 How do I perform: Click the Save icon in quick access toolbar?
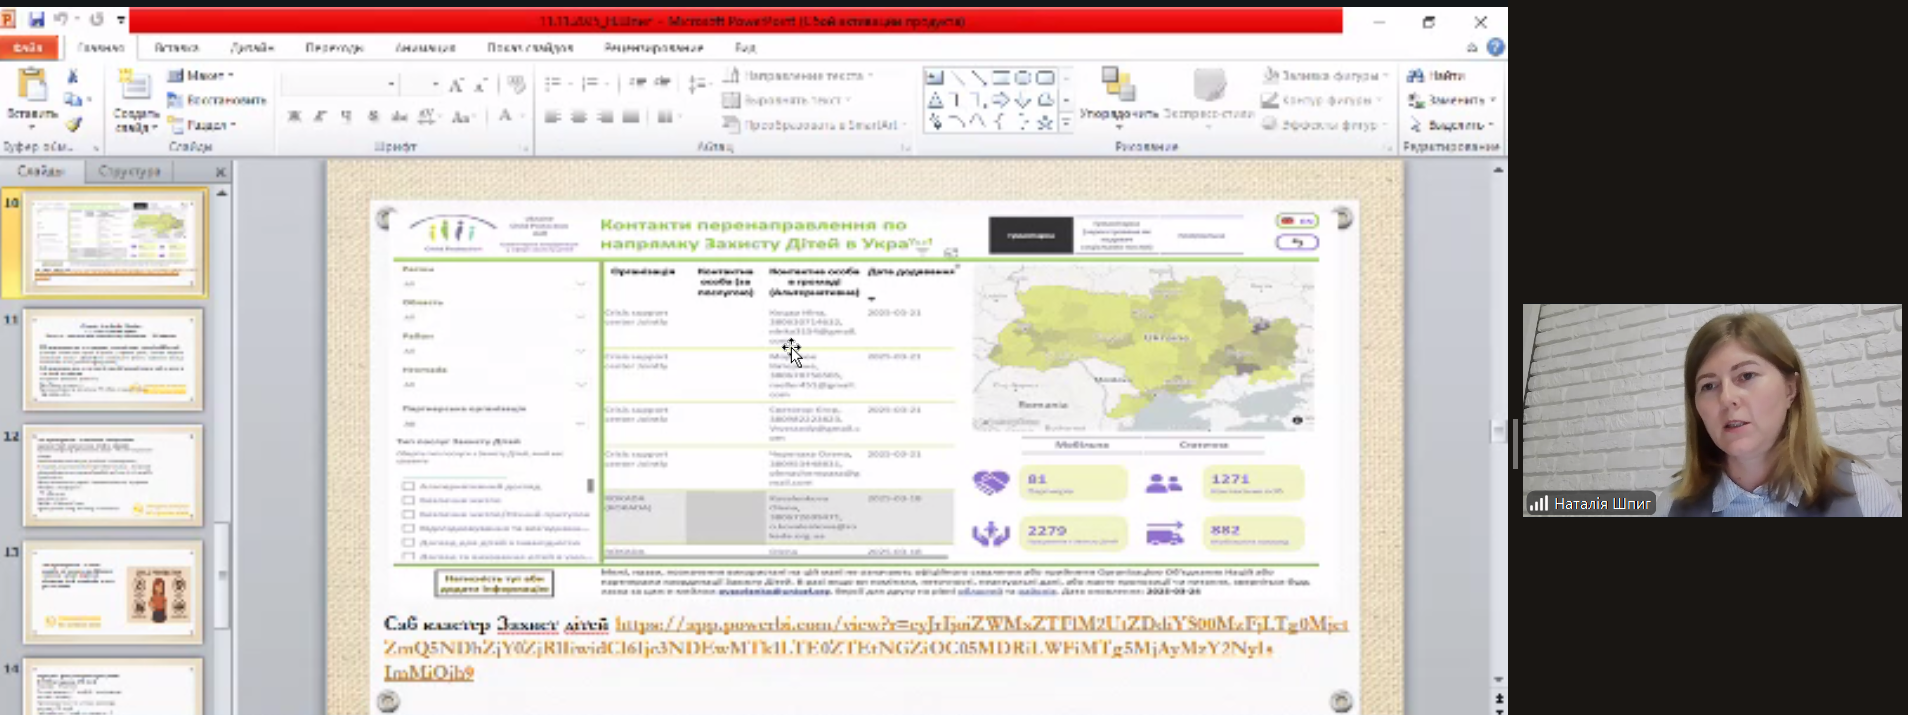click(37, 20)
